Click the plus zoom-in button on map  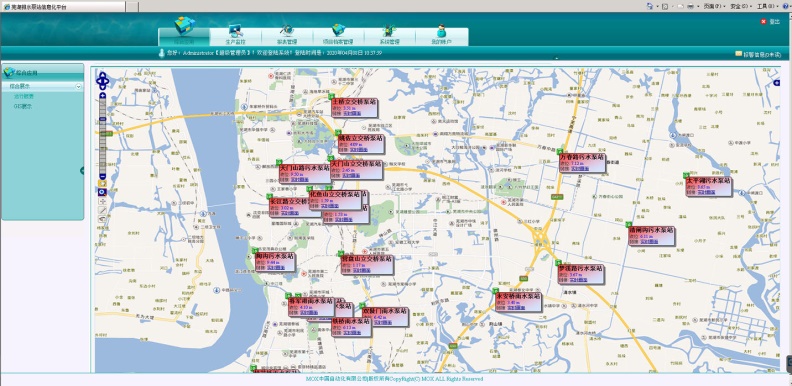(103, 95)
